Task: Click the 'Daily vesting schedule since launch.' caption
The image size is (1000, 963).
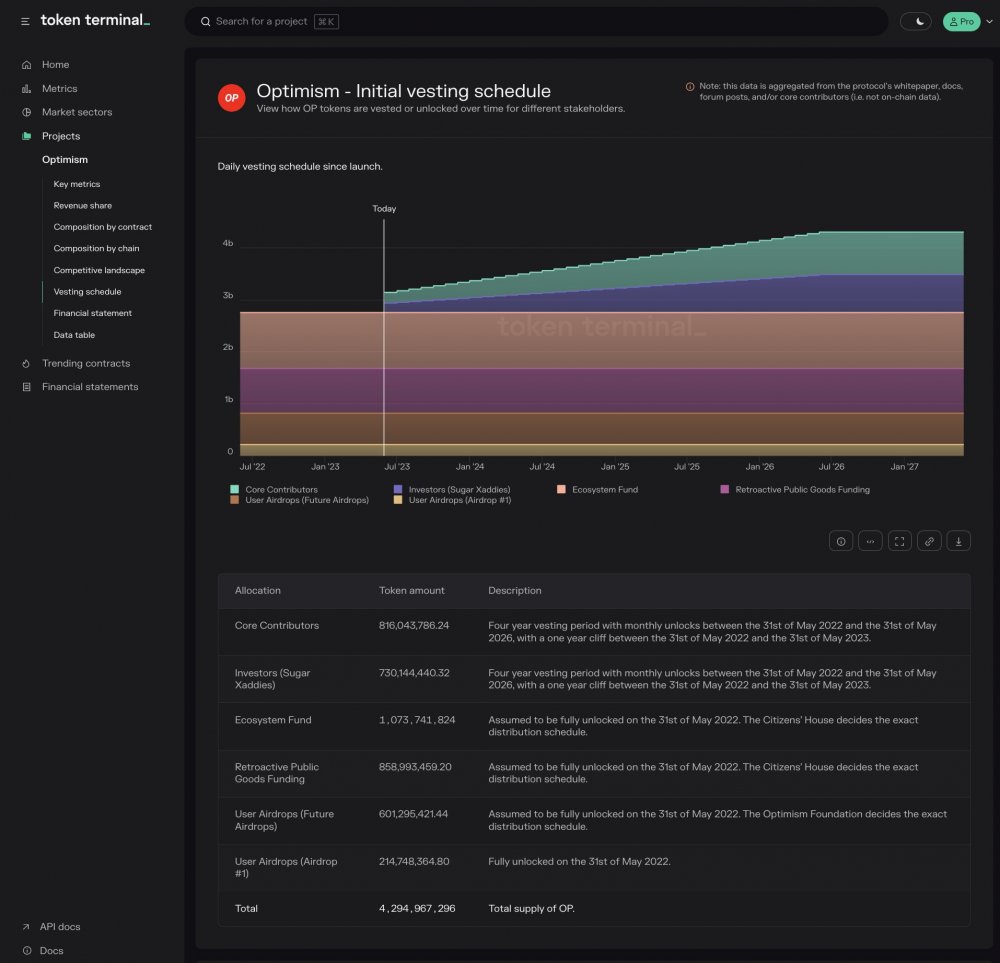Action: (x=300, y=166)
